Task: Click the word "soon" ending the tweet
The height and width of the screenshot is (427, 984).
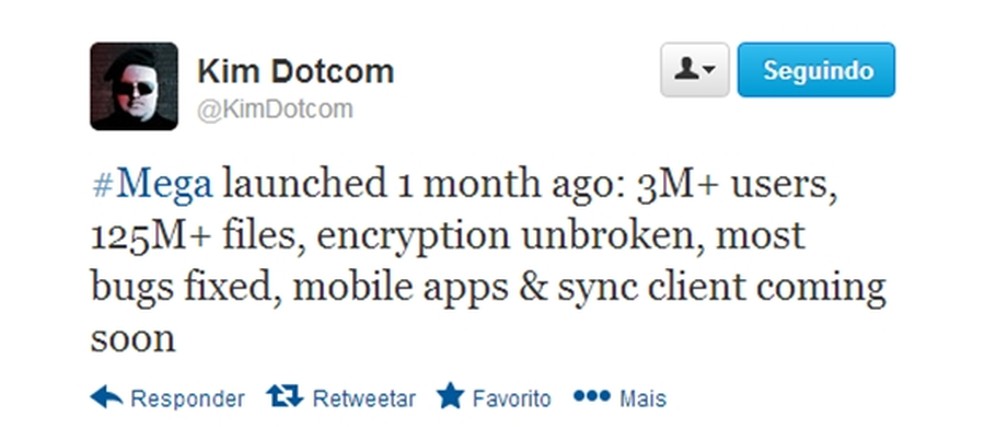Action: pyautogui.click(x=132, y=339)
